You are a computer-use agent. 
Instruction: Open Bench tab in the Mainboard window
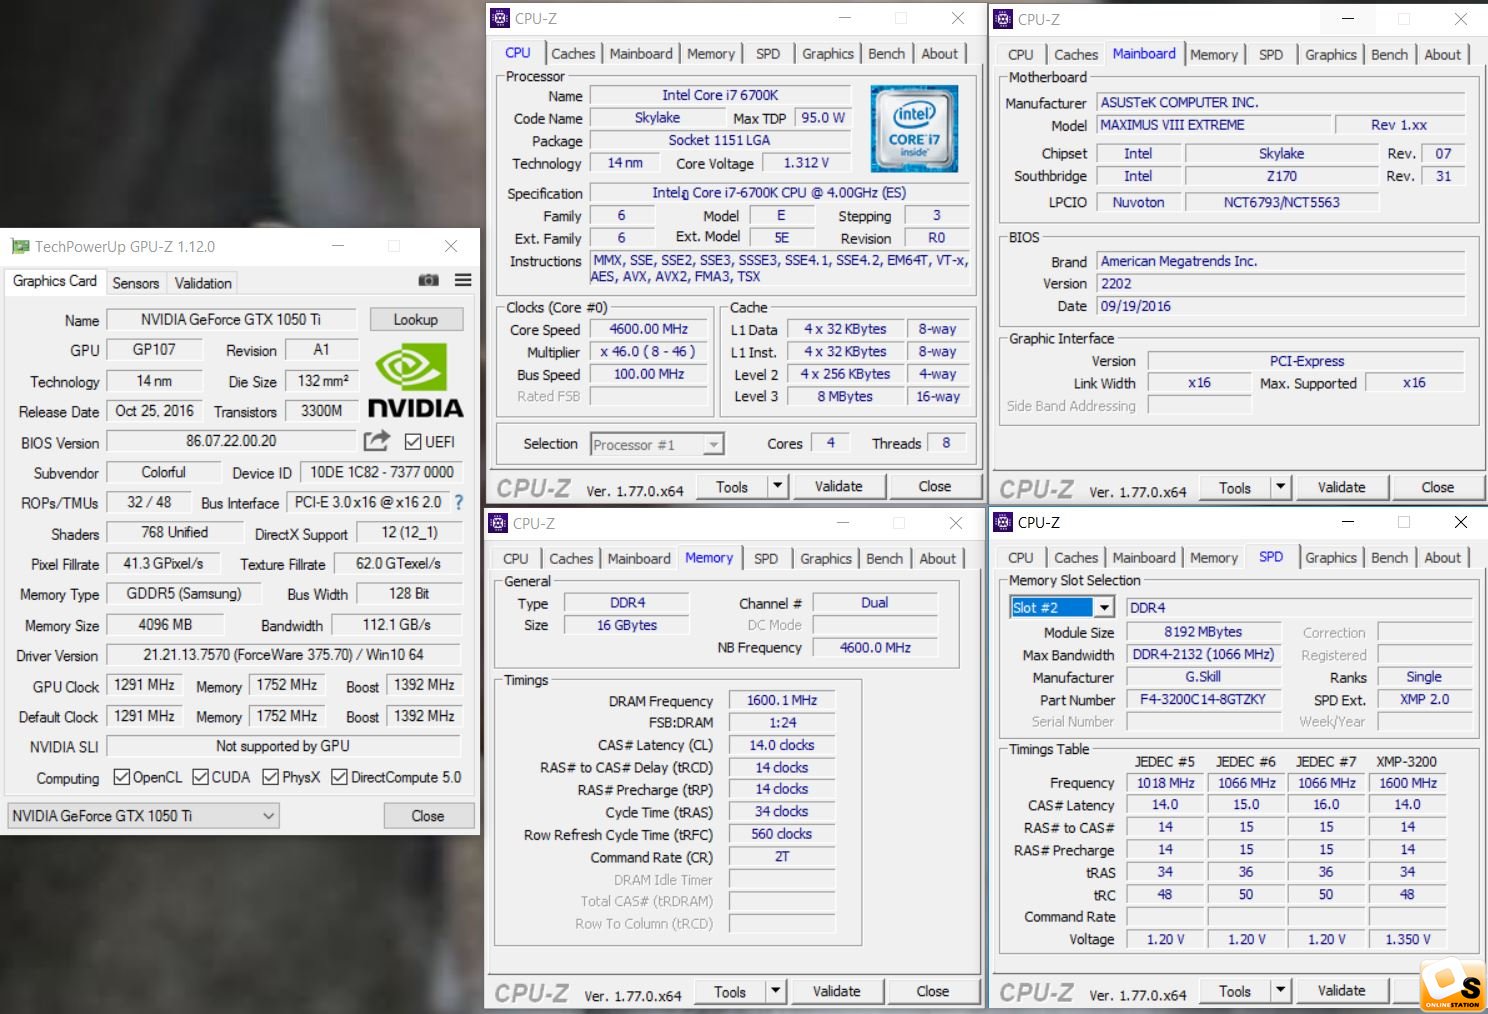(1389, 55)
